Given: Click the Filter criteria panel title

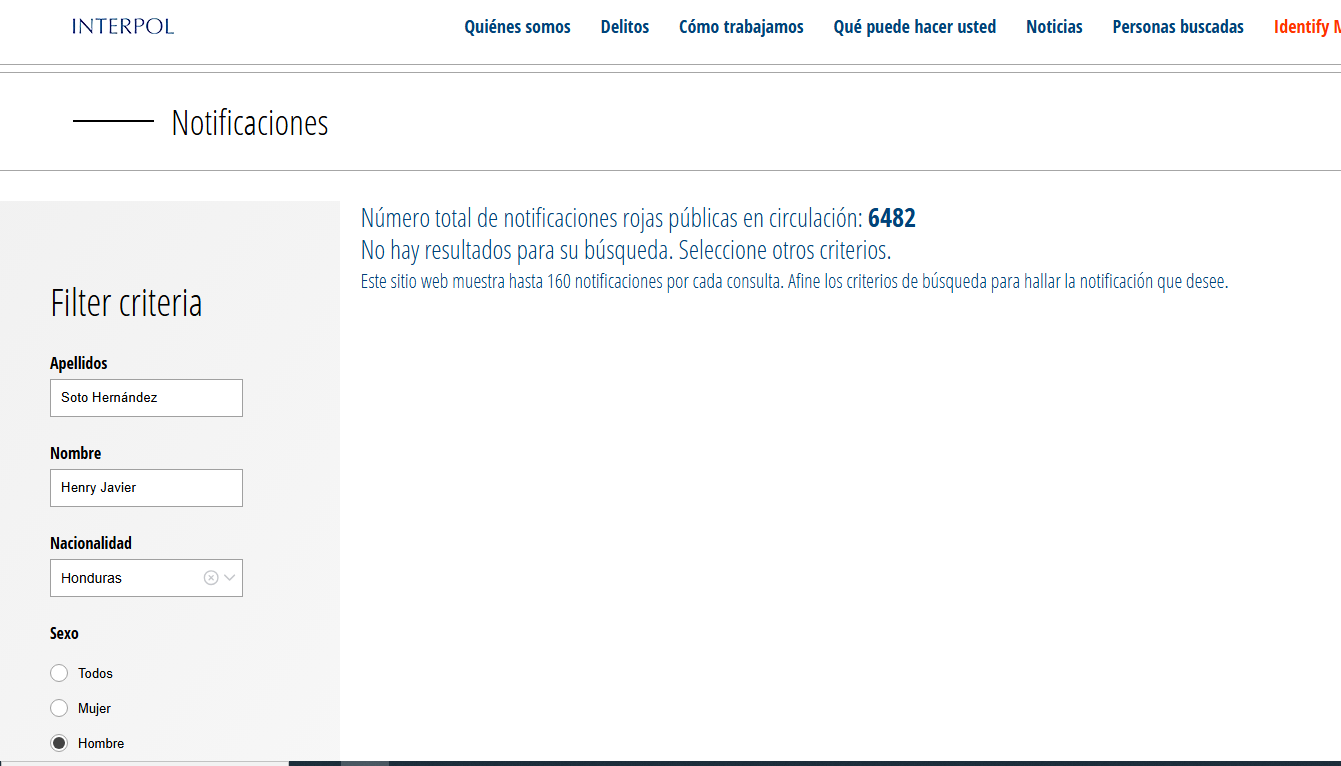Looking at the screenshot, I should [x=126, y=302].
